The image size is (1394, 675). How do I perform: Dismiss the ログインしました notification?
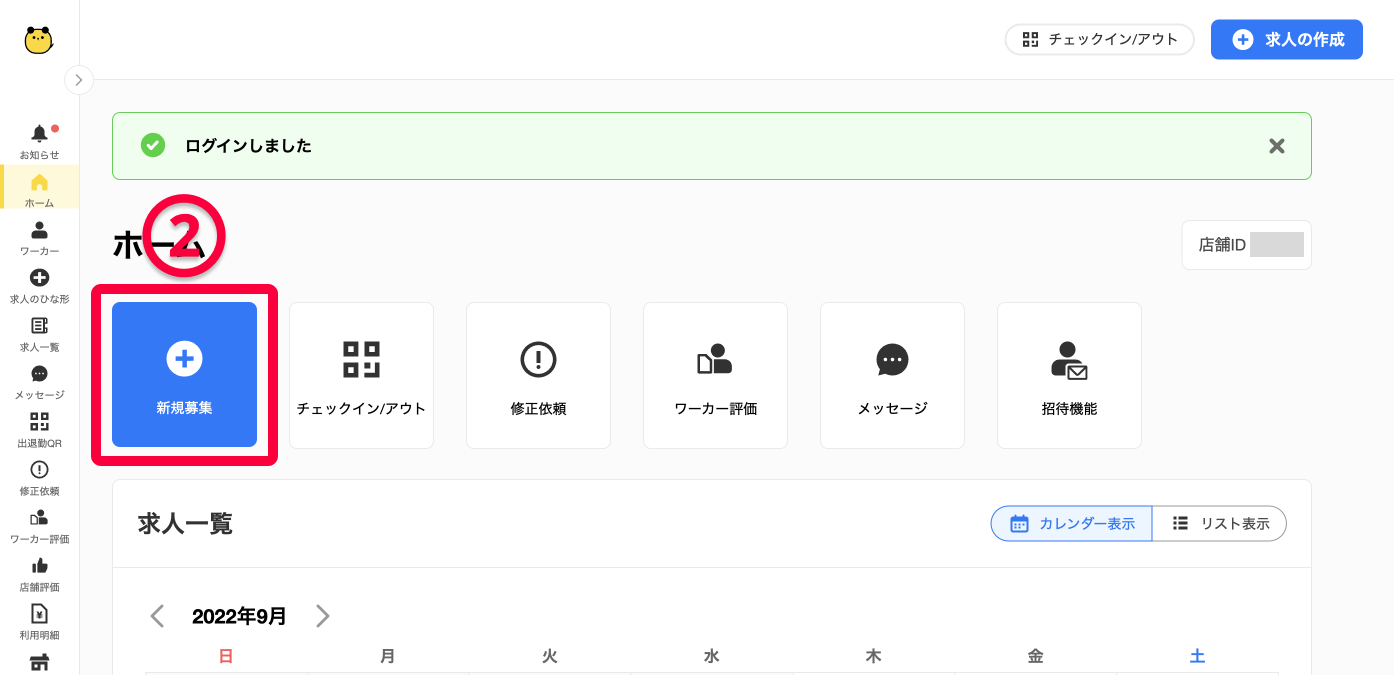(x=1276, y=146)
